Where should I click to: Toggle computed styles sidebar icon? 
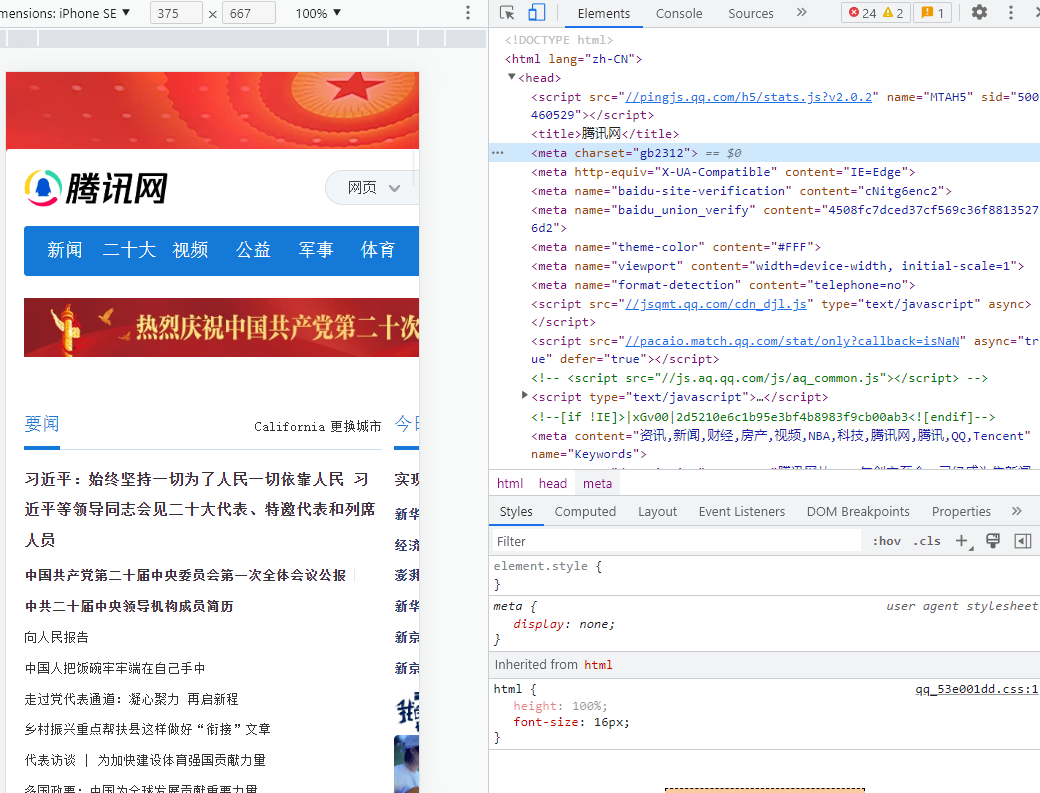point(1023,541)
